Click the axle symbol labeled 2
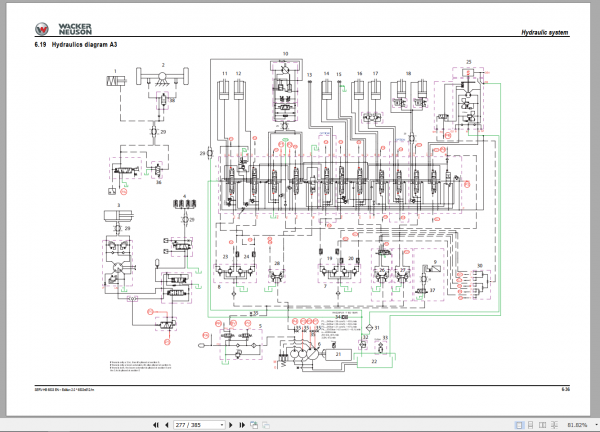 tap(163, 76)
